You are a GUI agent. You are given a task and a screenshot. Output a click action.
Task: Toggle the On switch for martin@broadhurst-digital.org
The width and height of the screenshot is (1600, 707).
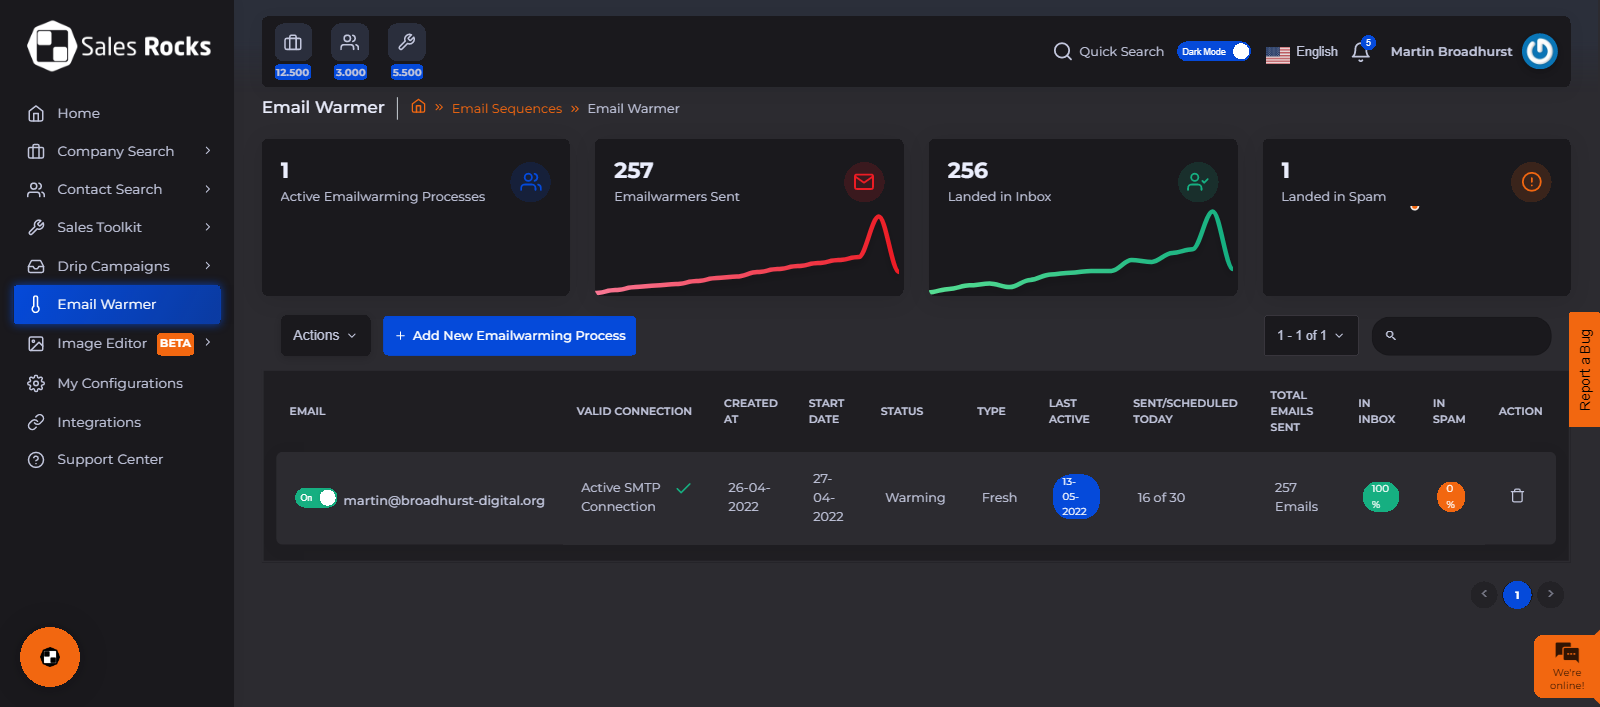click(x=316, y=498)
